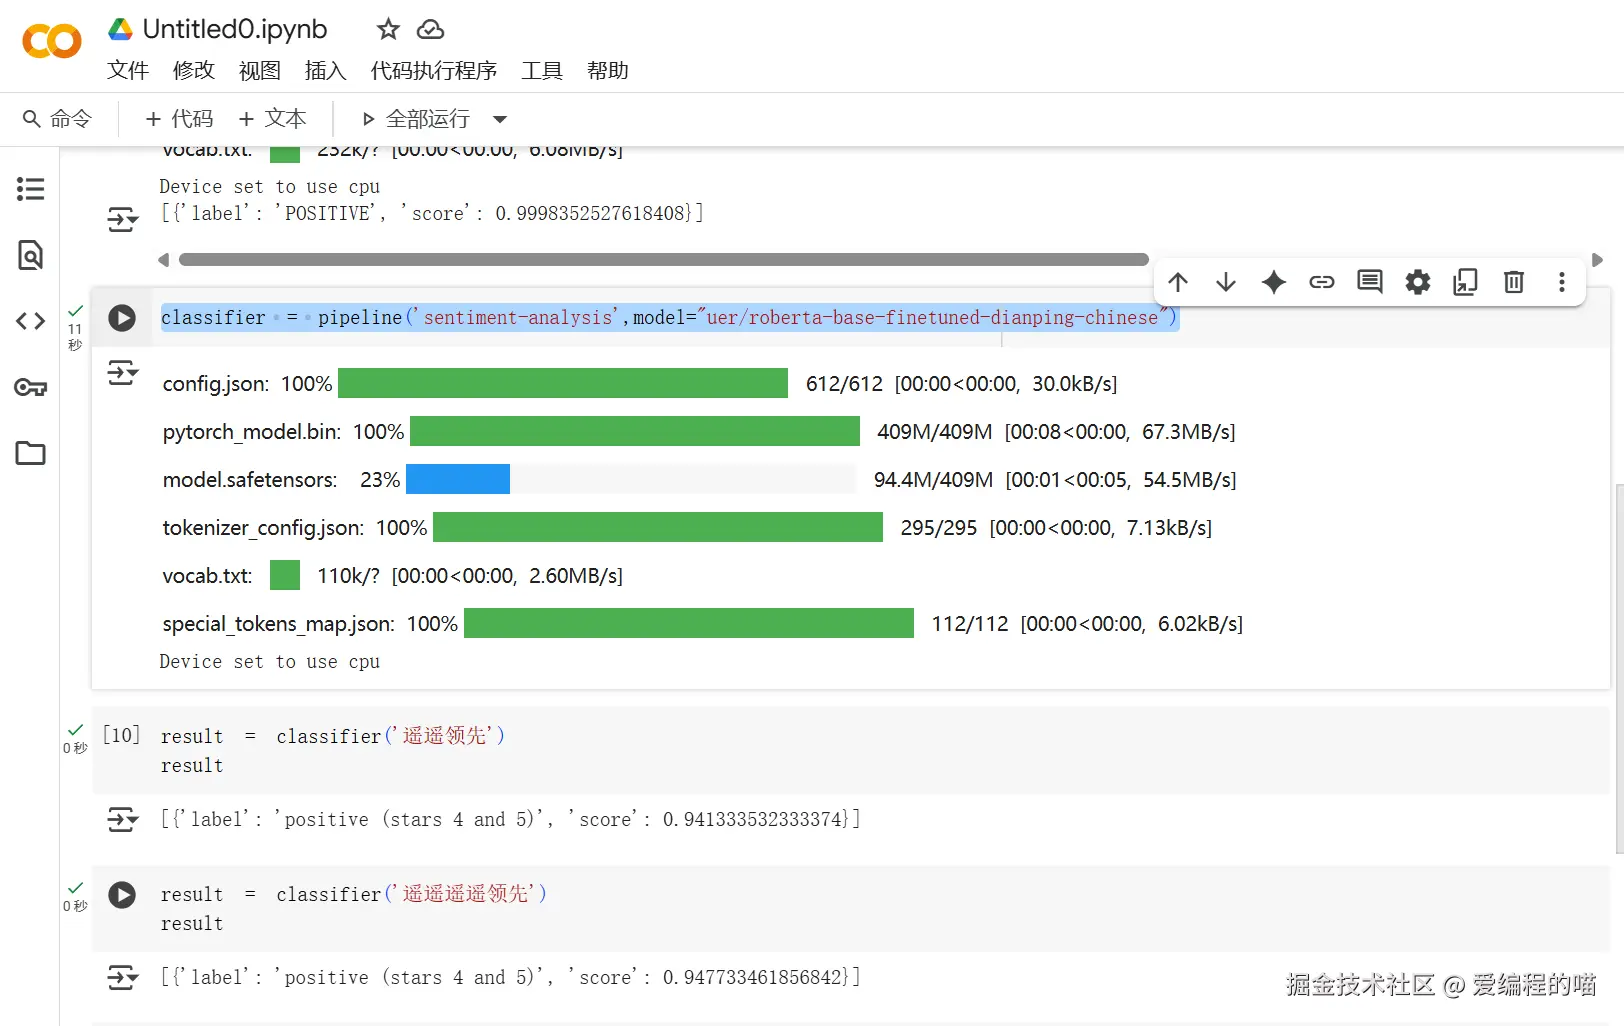Screen dimensions: 1624x1026
Task: Expand the Run all dropdown arrow
Action: coord(500,119)
